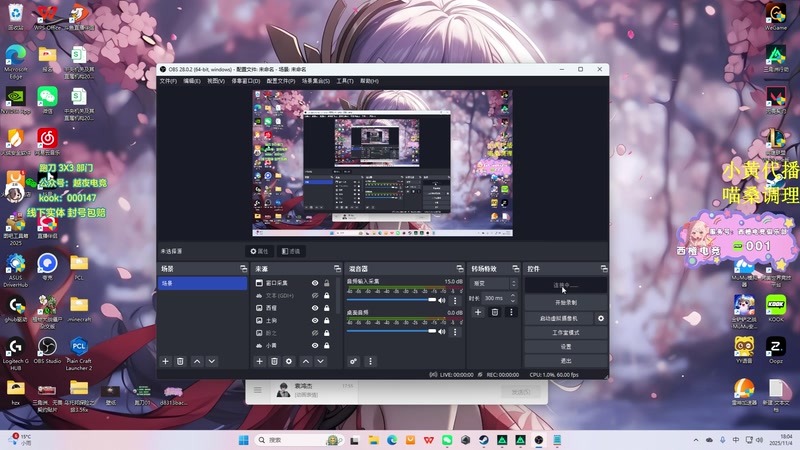Click 退出 to exit OBS
Image resolution: width=800 pixels, height=450 pixels.
click(x=566, y=361)
